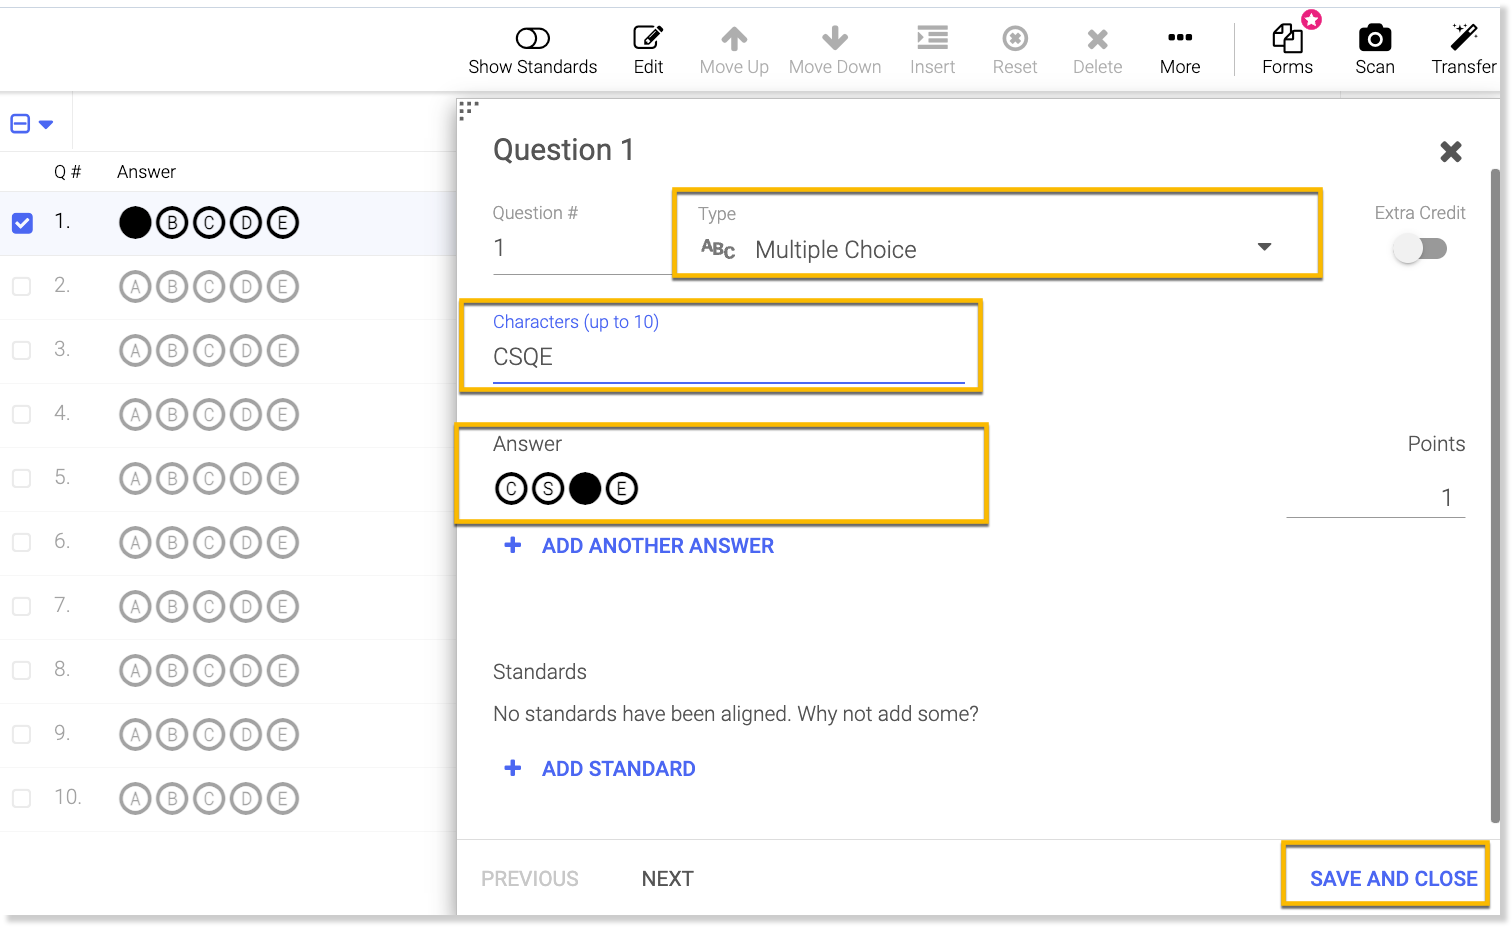This screenshot has height=927, width=1512.
Task: Toggle the Show Standards switch
Action: point(532,39)
